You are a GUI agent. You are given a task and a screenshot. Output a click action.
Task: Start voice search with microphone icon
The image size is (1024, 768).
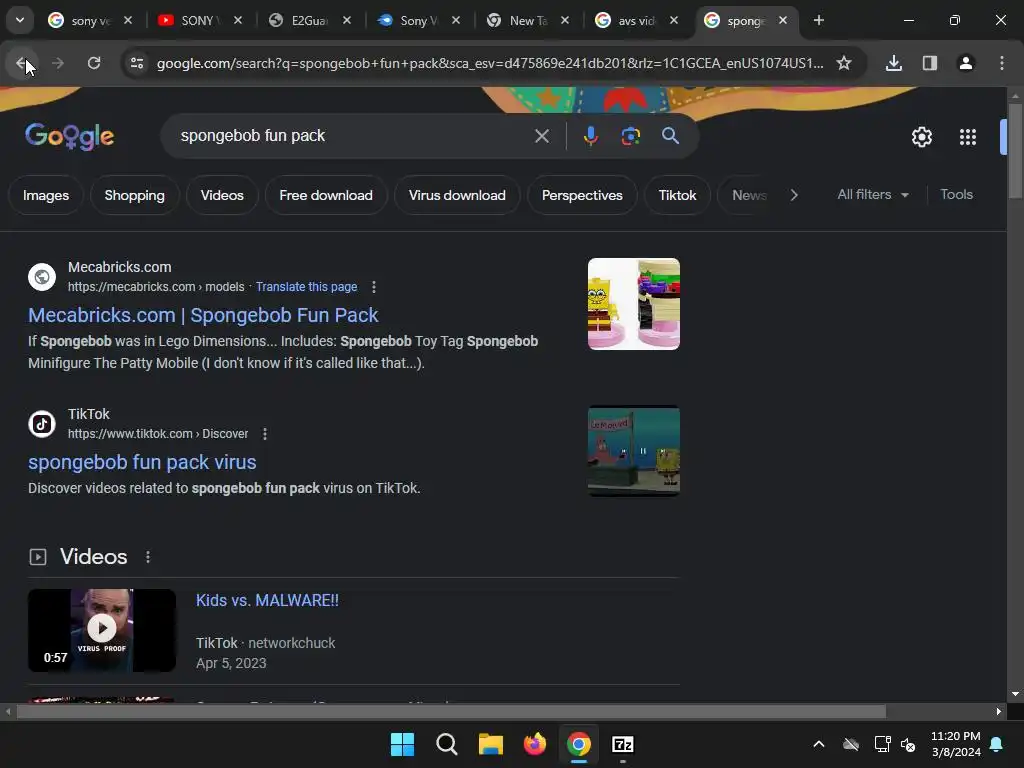[590, 136]
